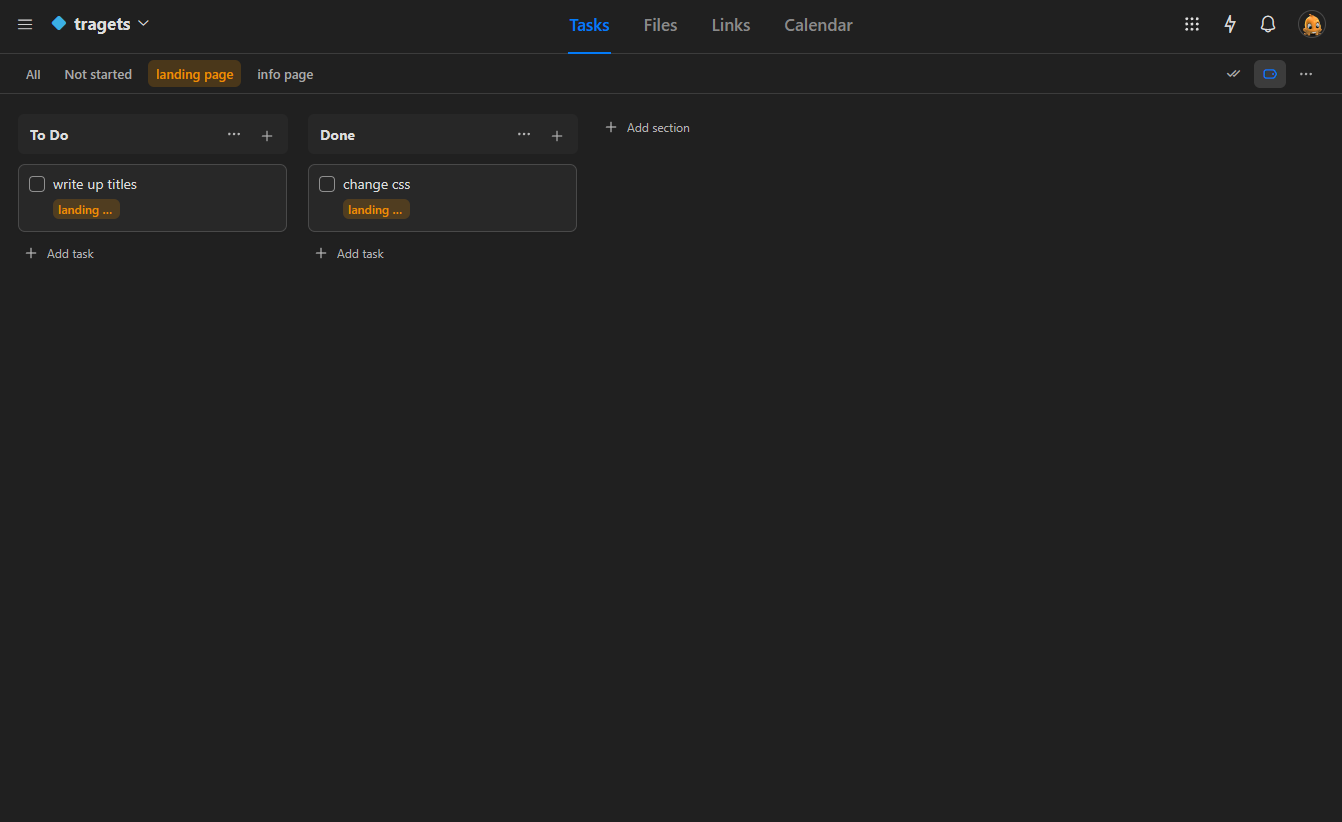The image size is (1342, 822).
Task: Open the Calendar tab
Action: tap(818, 25)
